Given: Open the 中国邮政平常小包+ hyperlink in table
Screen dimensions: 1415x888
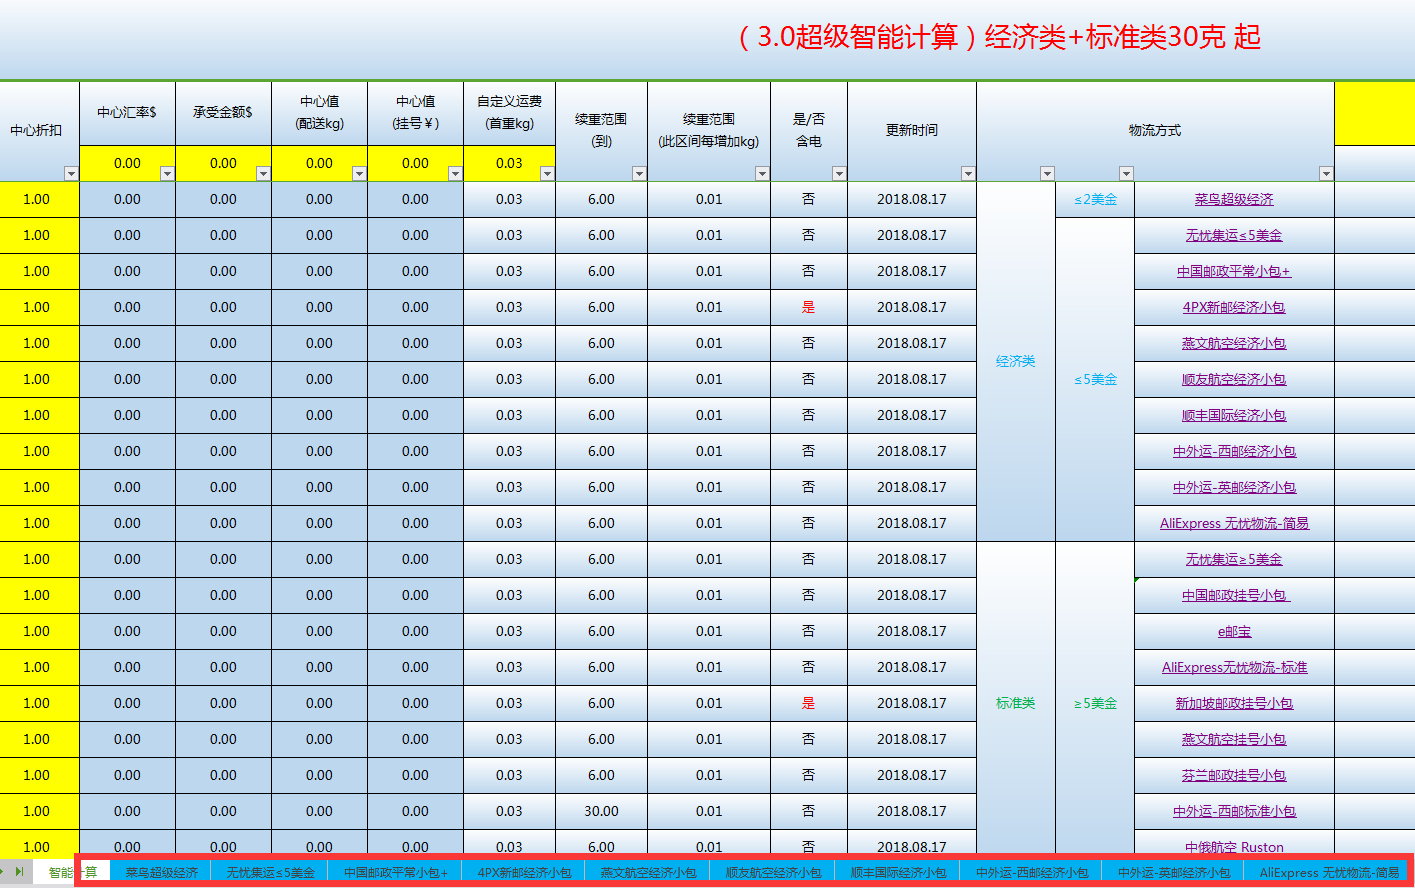Looking at the screenshot, I should pyautogui.click(x=1234, y=272).
